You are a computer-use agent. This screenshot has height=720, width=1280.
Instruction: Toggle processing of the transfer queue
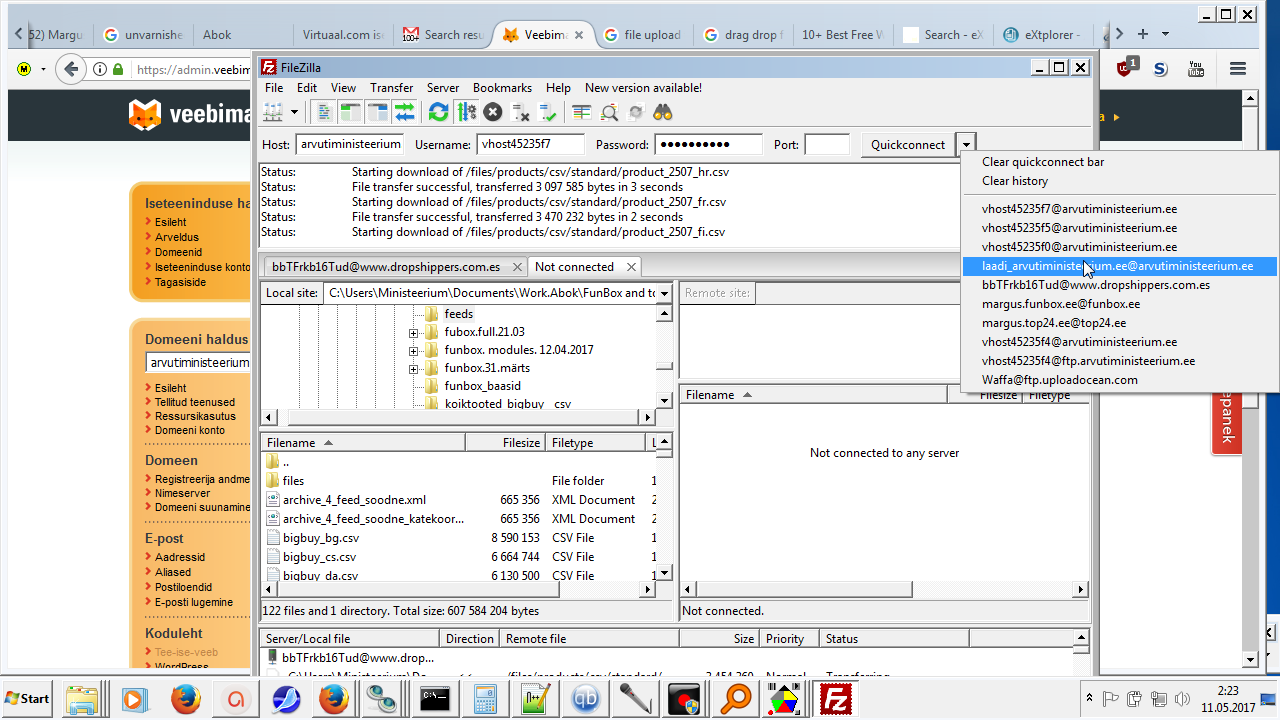click(x=466, y=112)
